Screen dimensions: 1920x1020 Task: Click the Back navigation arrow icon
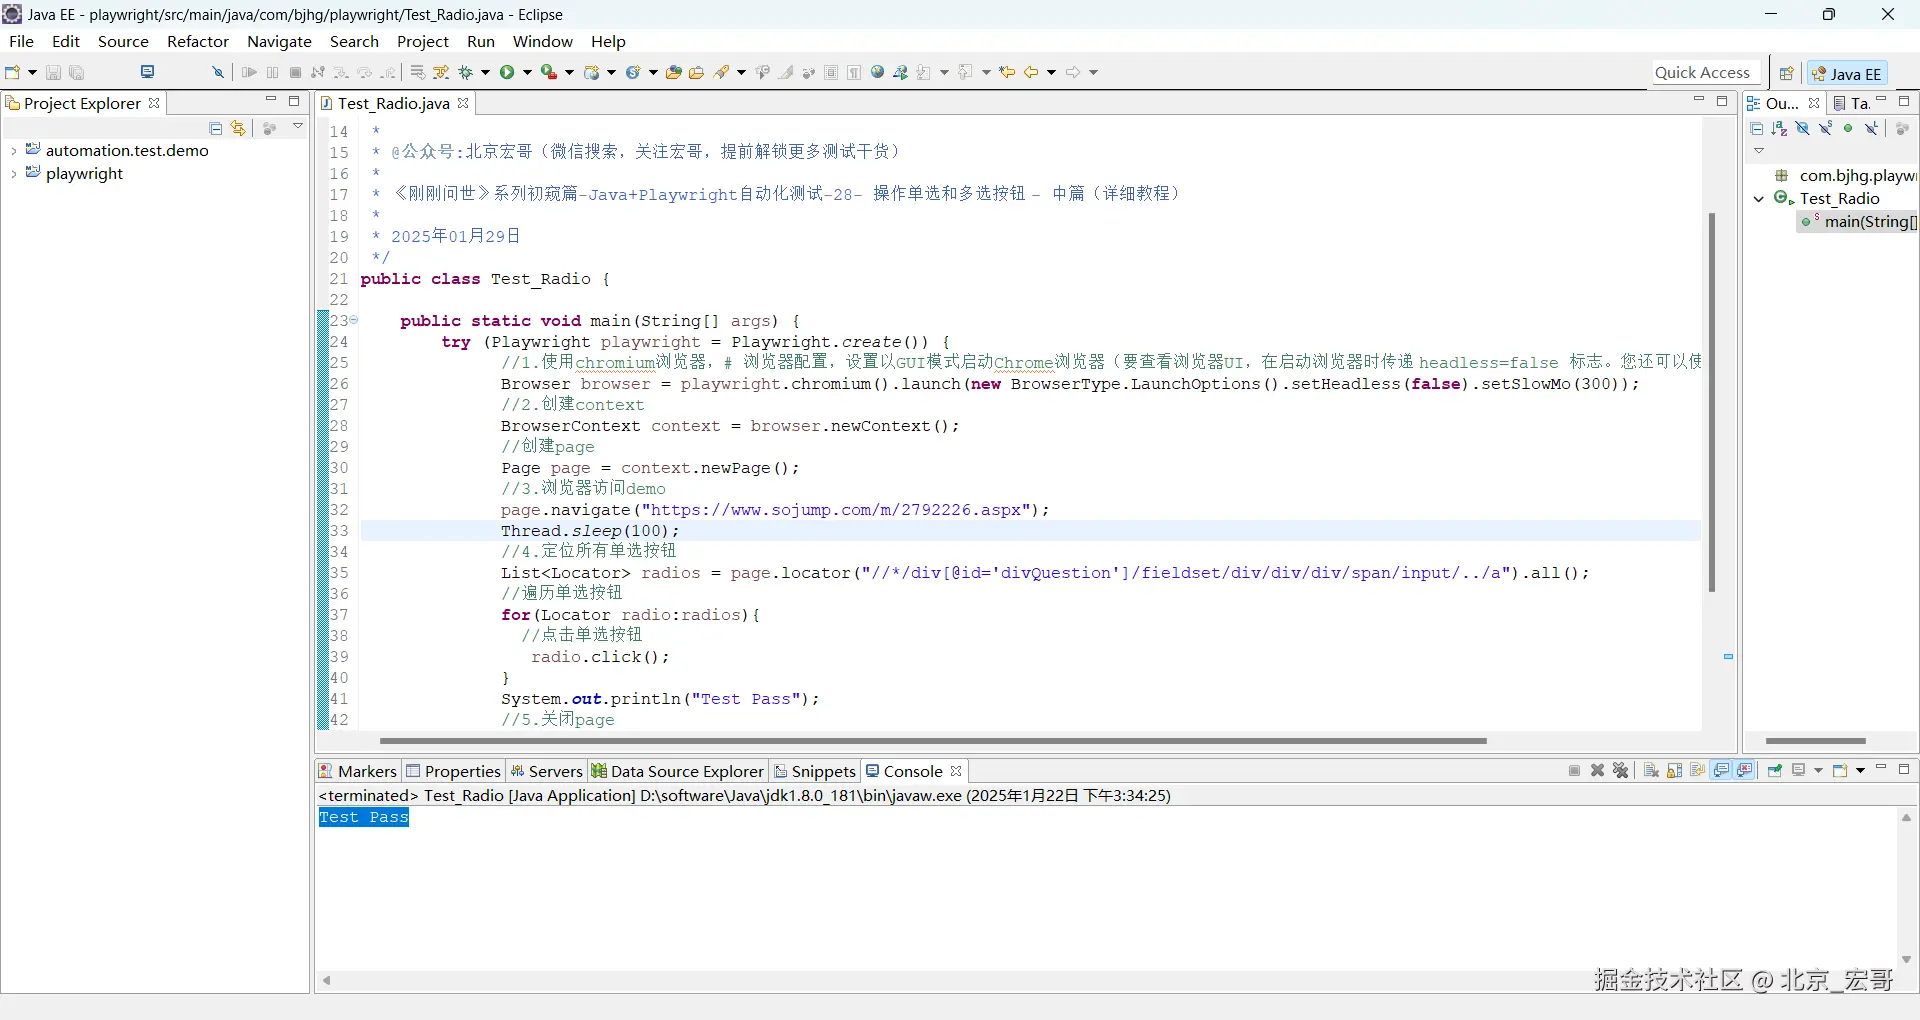pos(1031,72)
